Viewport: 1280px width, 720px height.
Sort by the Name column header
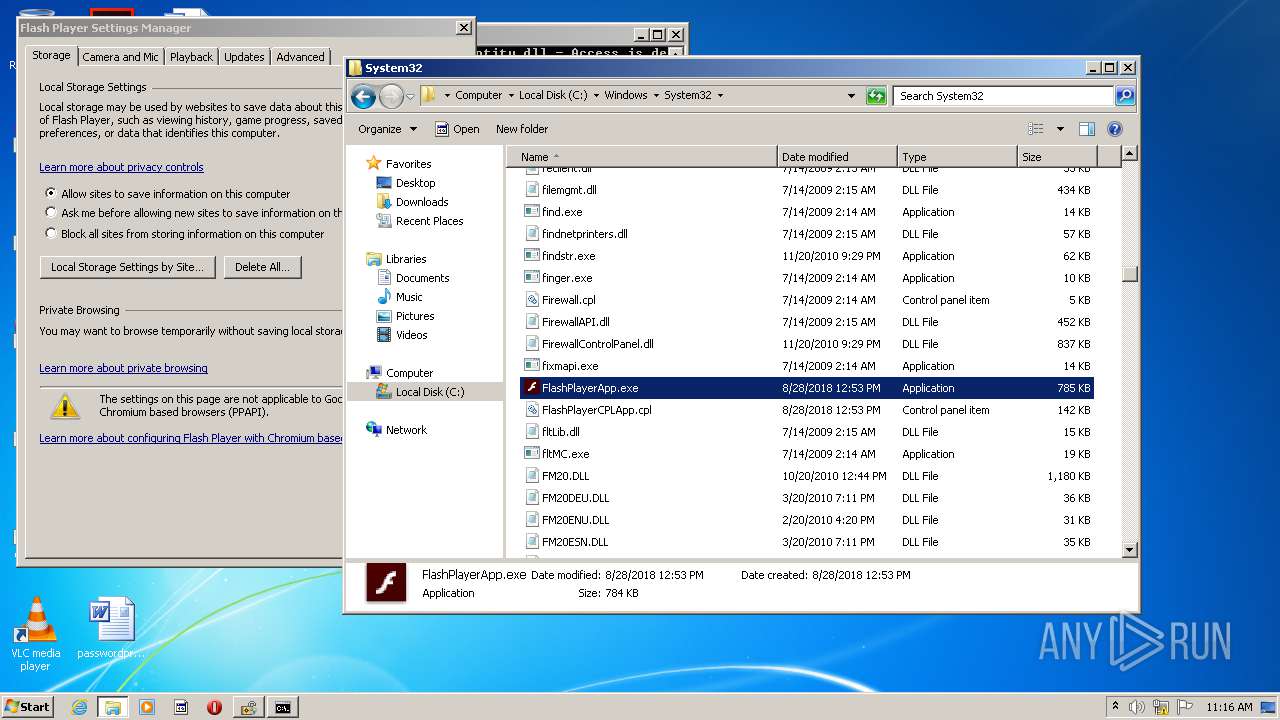641,157
